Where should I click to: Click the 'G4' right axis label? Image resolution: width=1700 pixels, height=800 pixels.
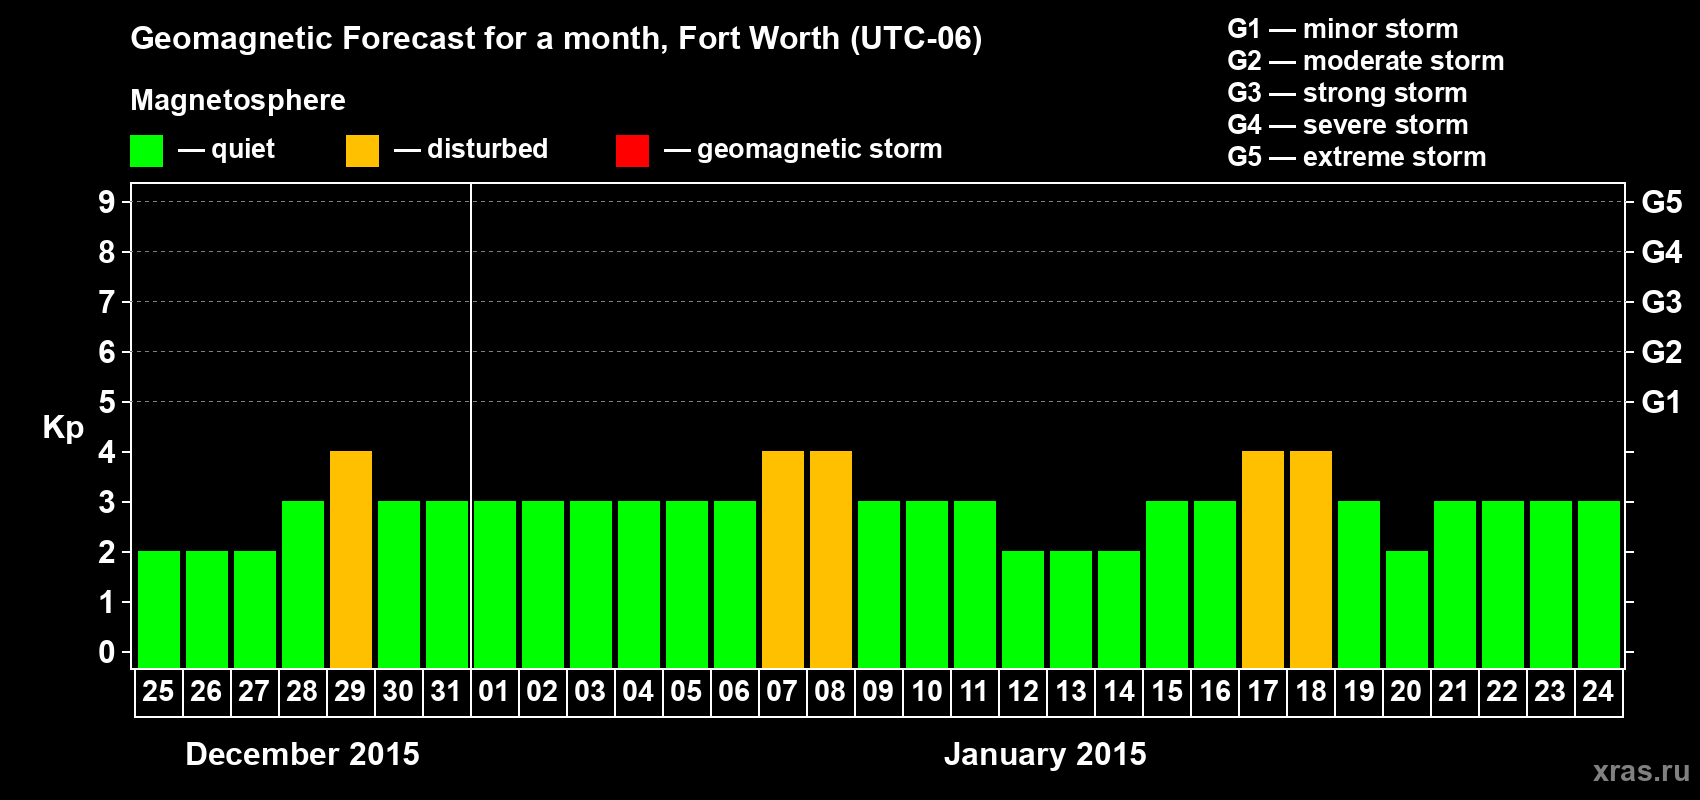[x=1662, y=252]
